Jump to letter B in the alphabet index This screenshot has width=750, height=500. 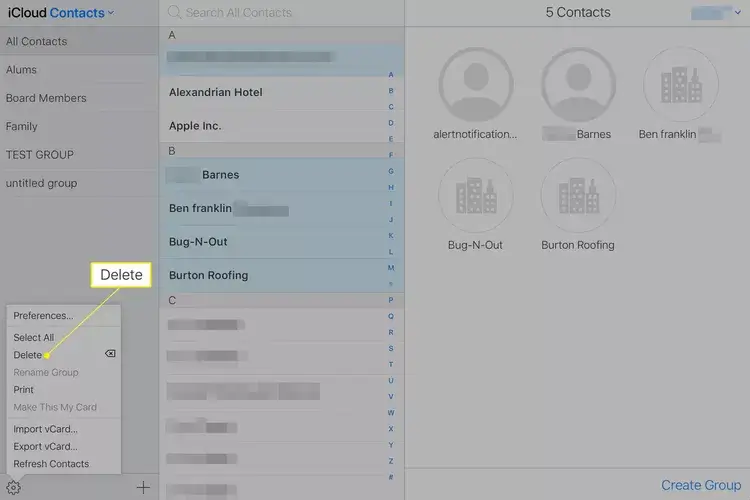pyautogui.click(x=391, y=91)
